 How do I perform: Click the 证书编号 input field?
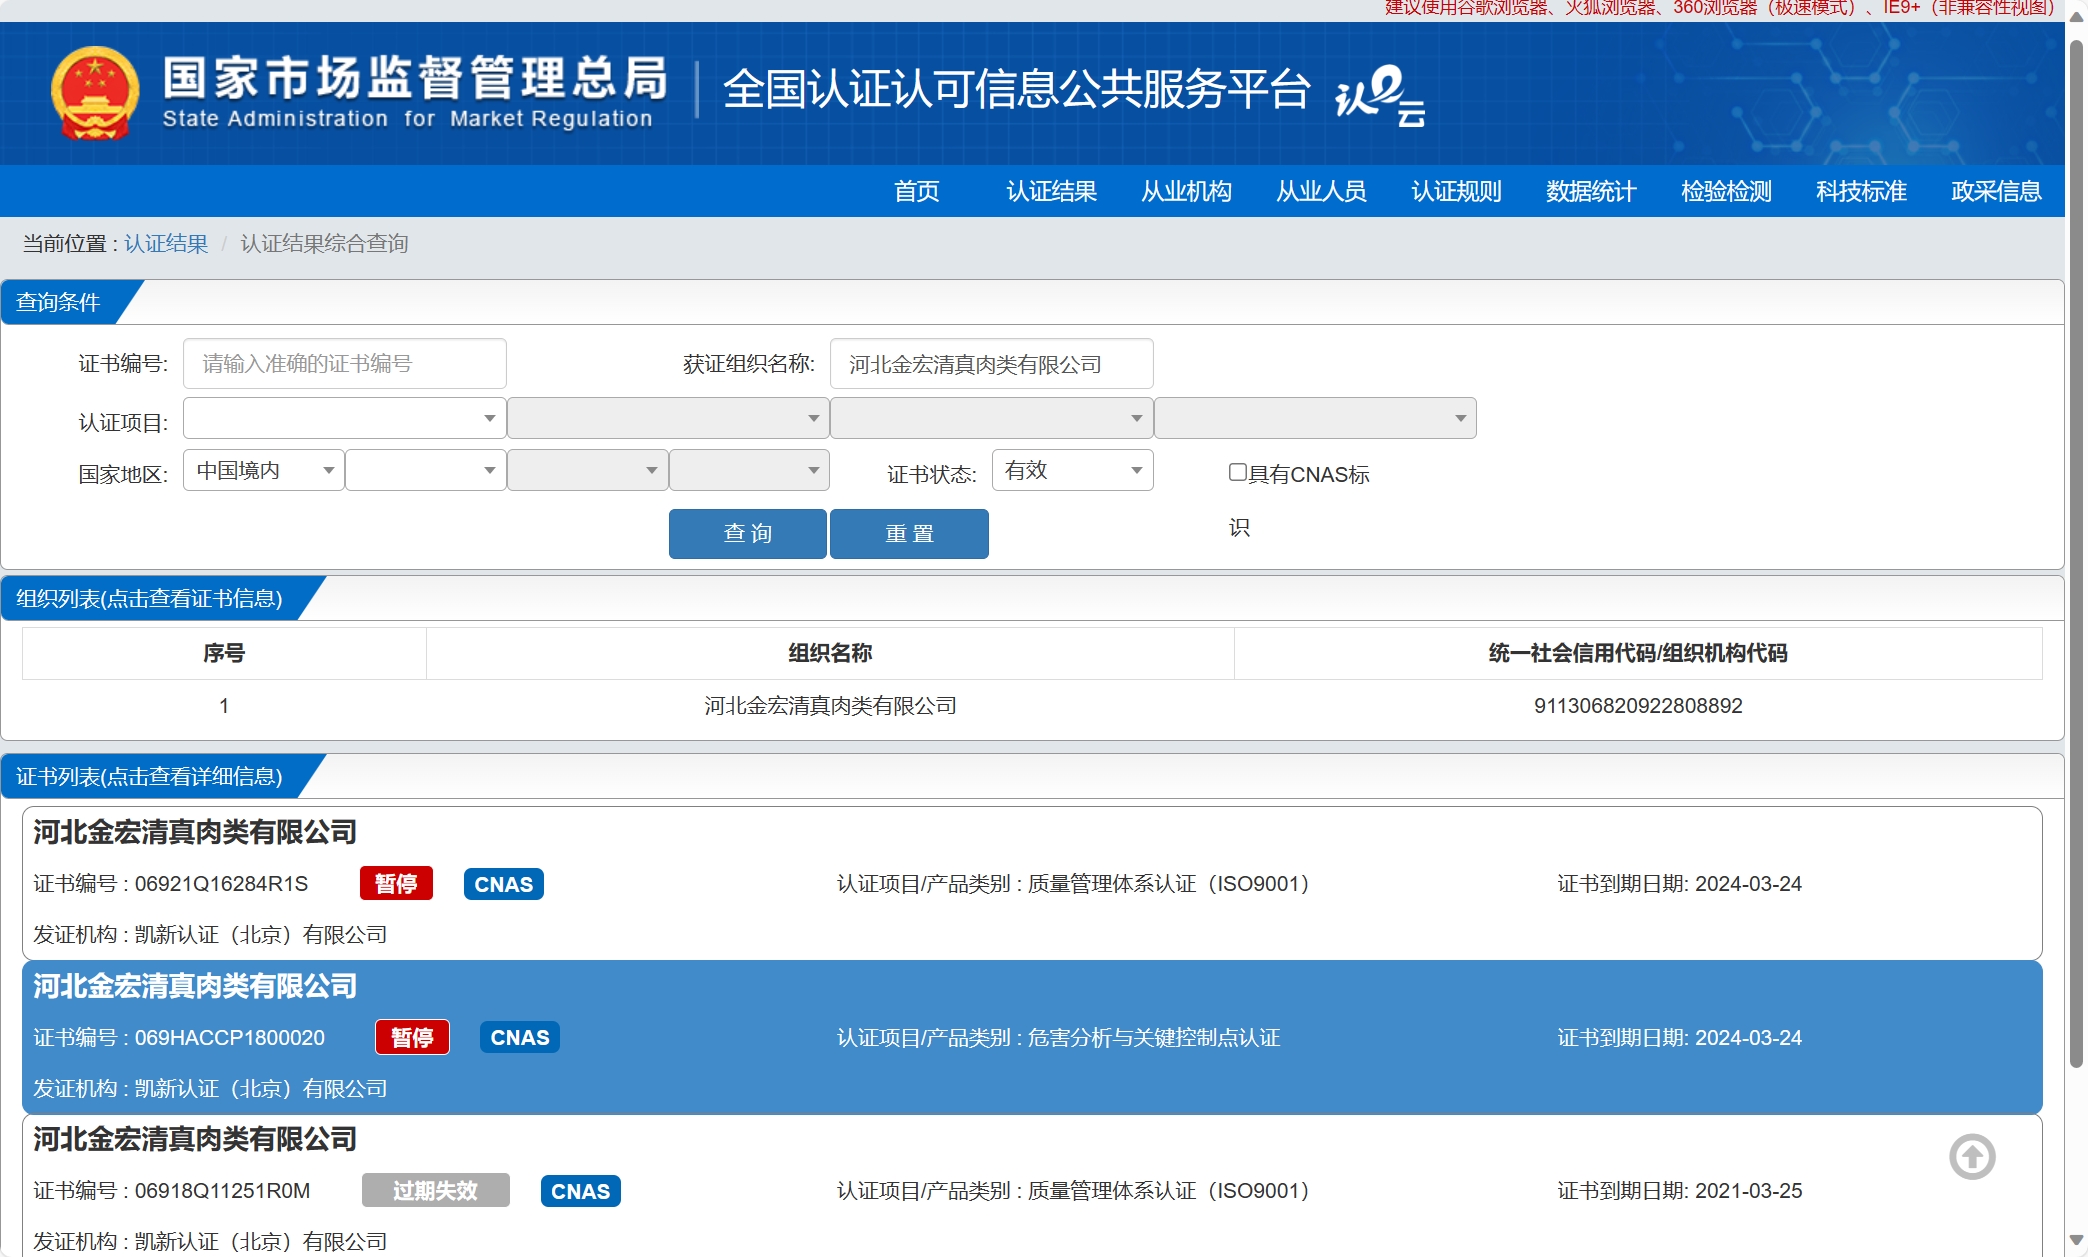344,364
